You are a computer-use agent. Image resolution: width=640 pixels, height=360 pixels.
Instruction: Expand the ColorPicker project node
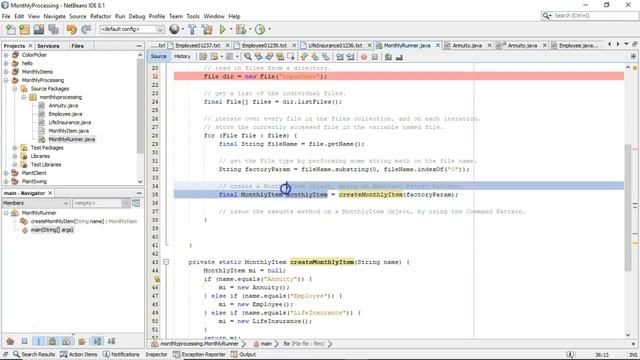[x=6, y=55]
